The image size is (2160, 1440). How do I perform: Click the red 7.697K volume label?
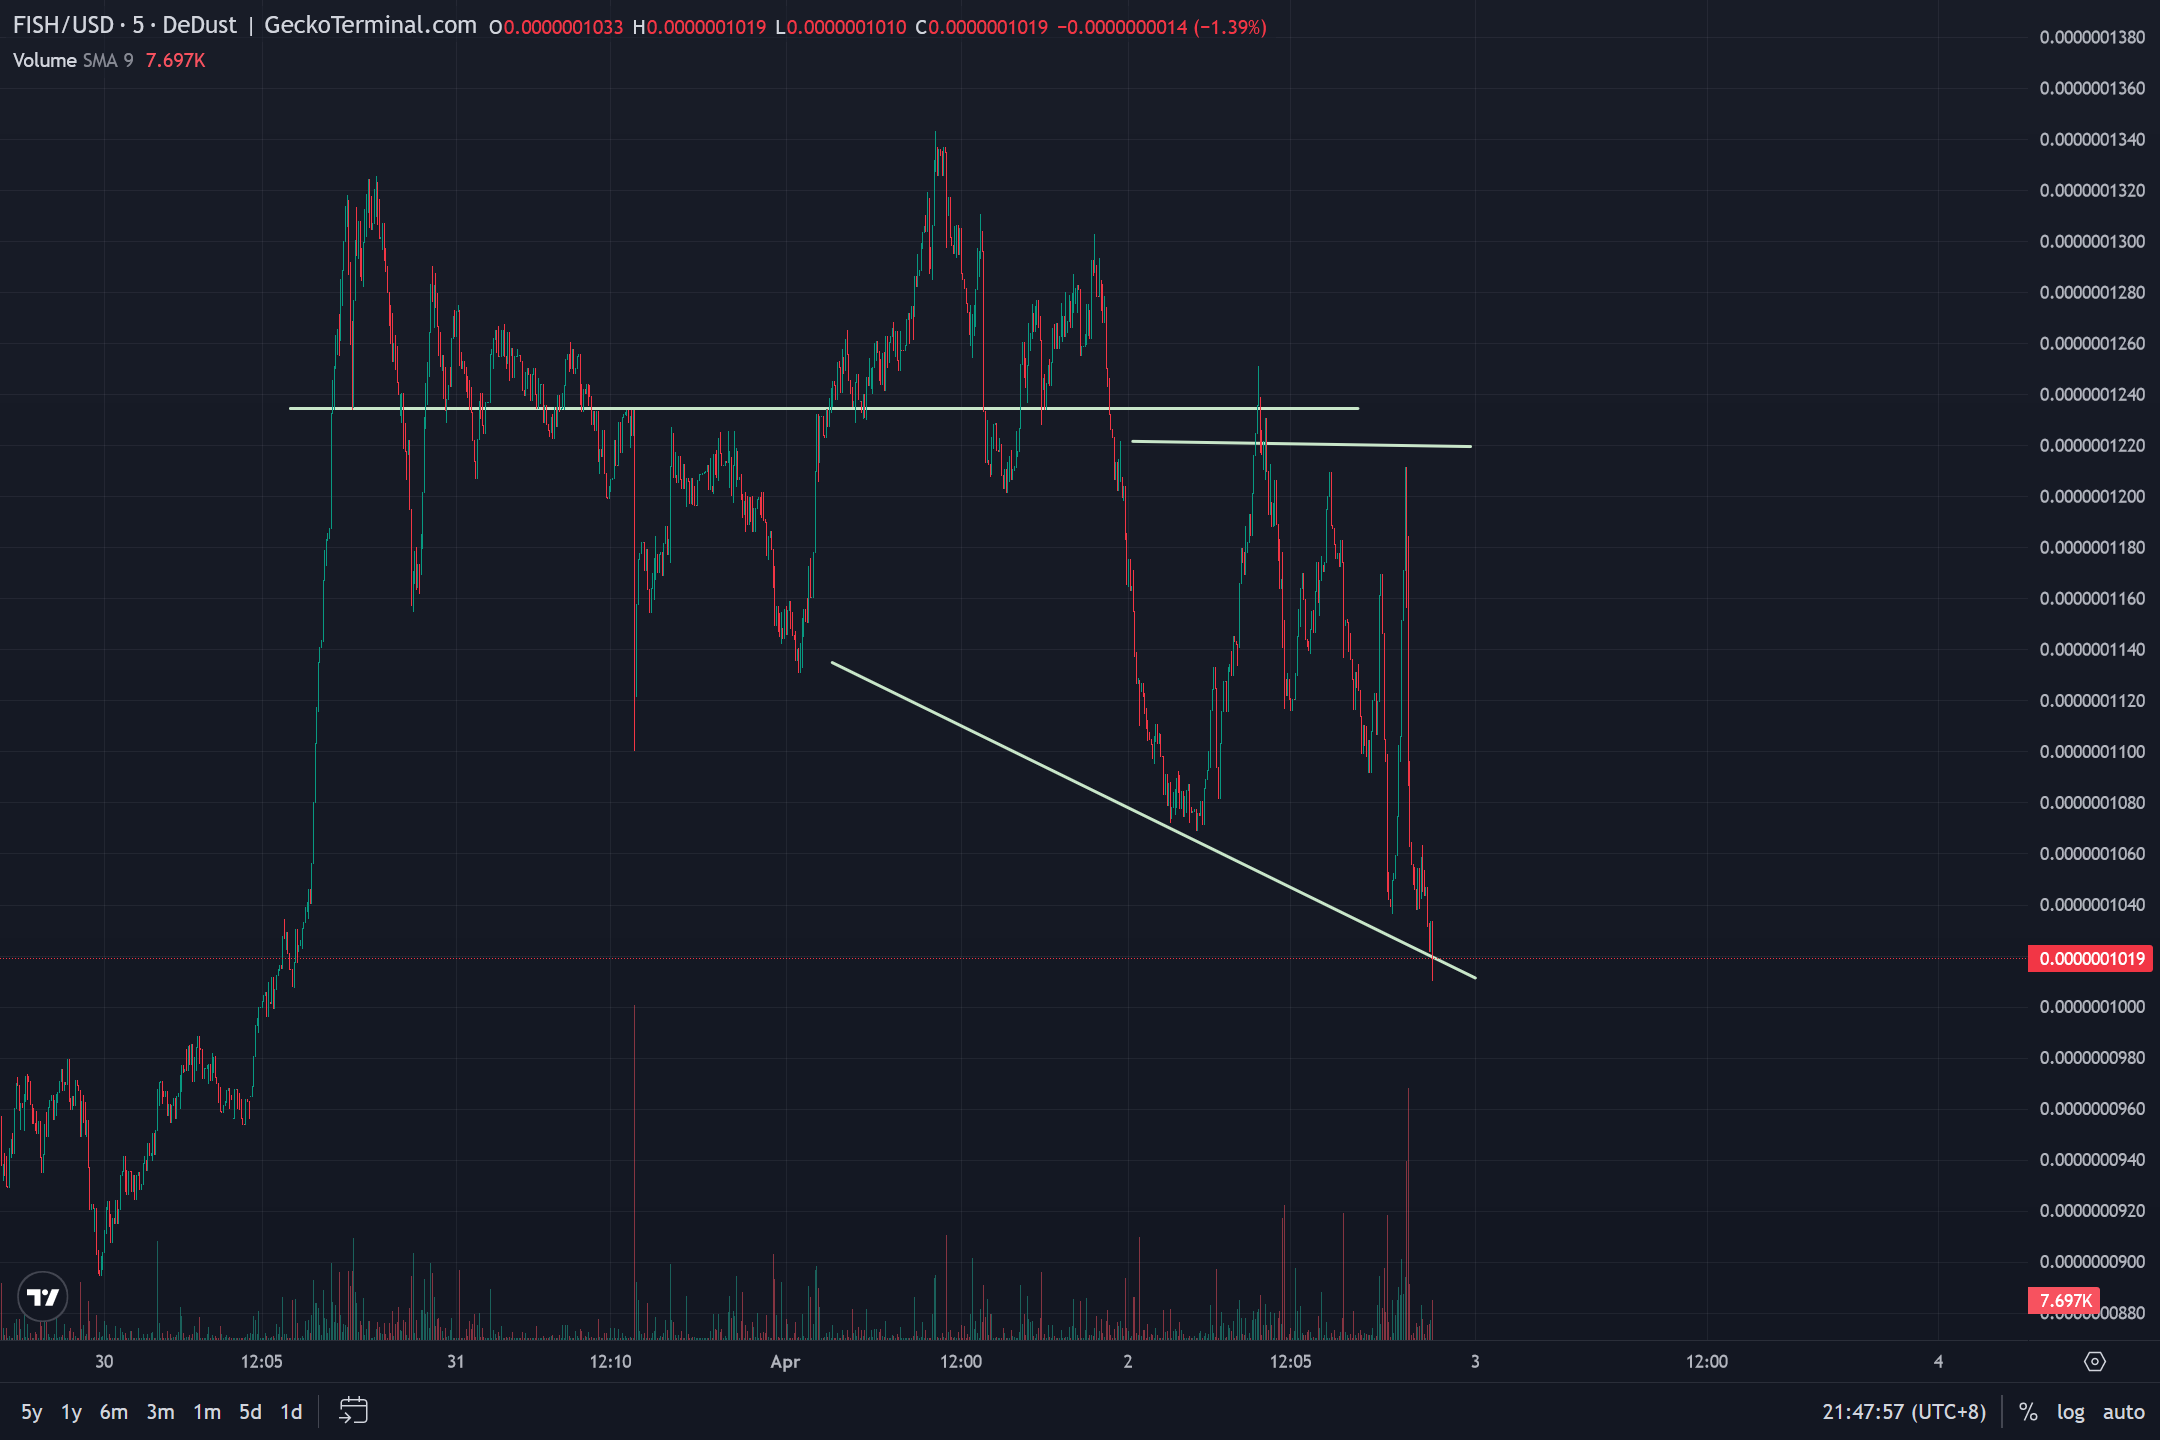(2065, 1300)
